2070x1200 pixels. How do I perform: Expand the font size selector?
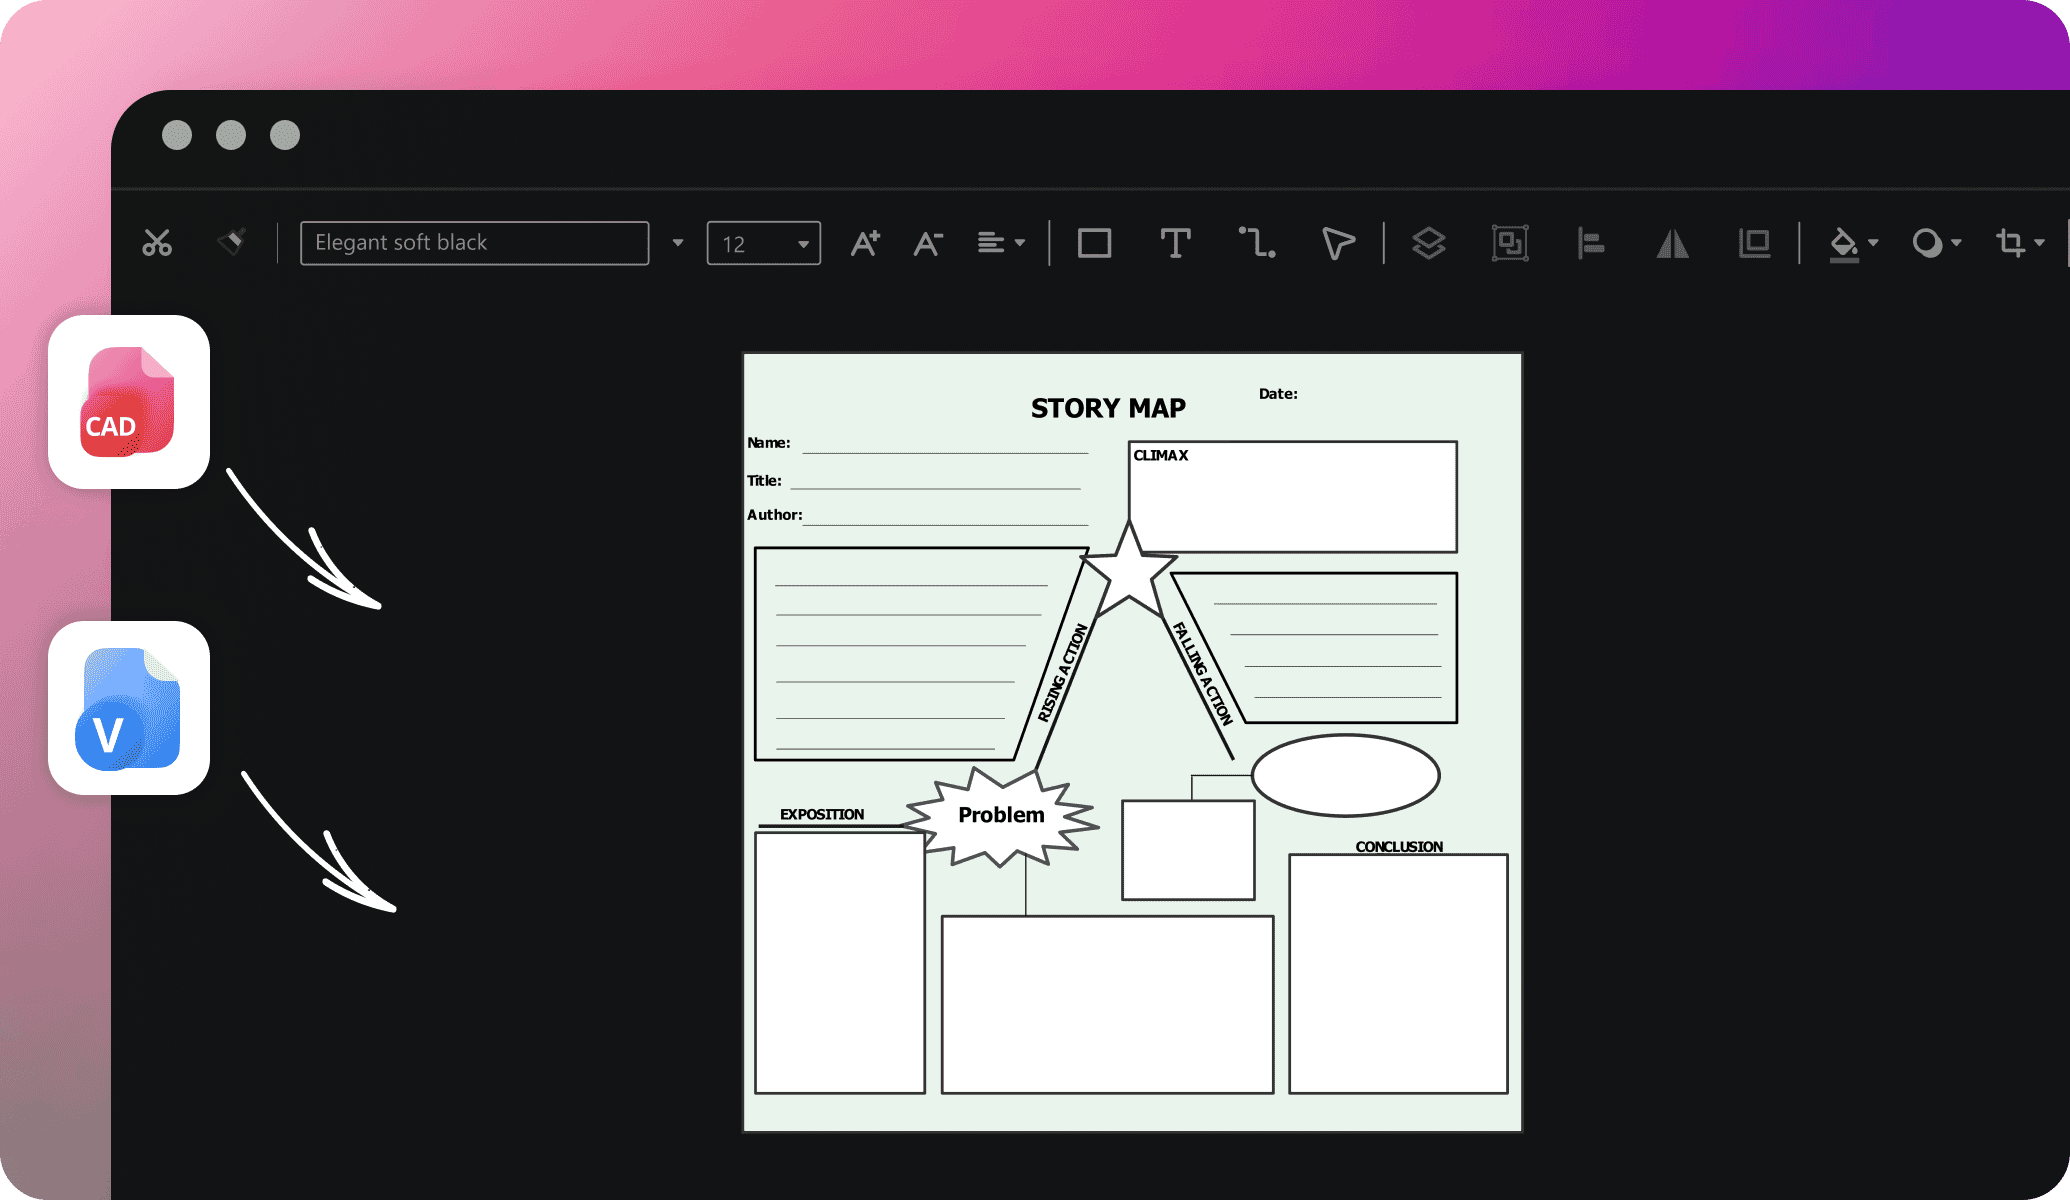coord(803,241)
